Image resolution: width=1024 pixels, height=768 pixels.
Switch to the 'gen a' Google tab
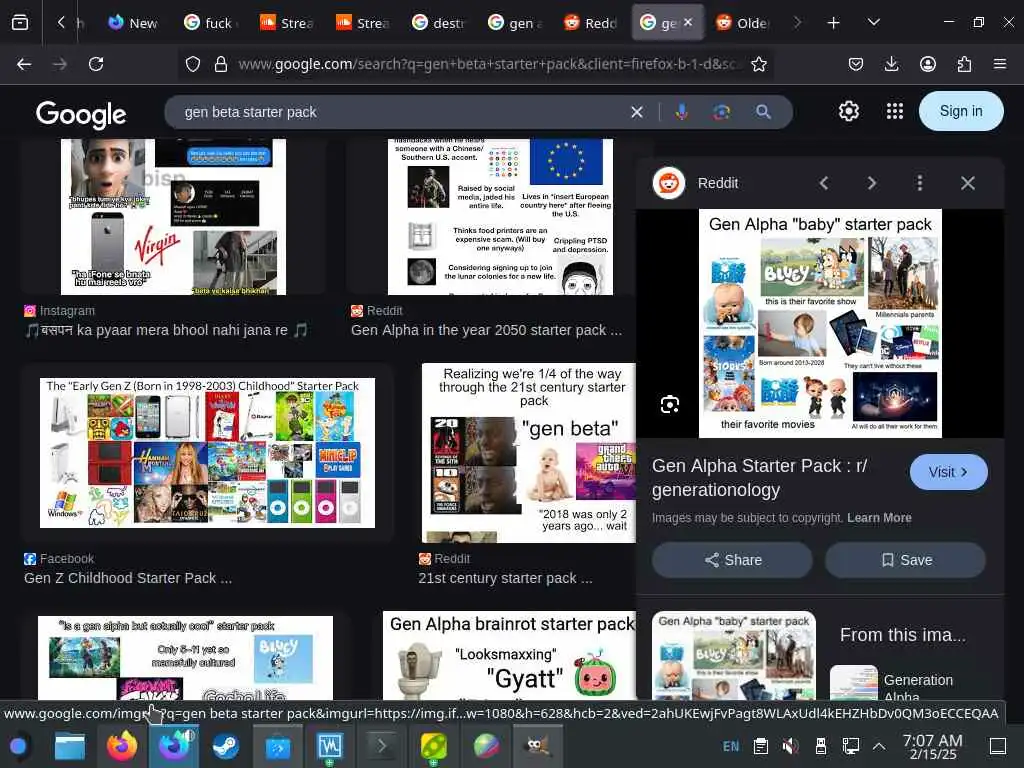click(515, 23)
